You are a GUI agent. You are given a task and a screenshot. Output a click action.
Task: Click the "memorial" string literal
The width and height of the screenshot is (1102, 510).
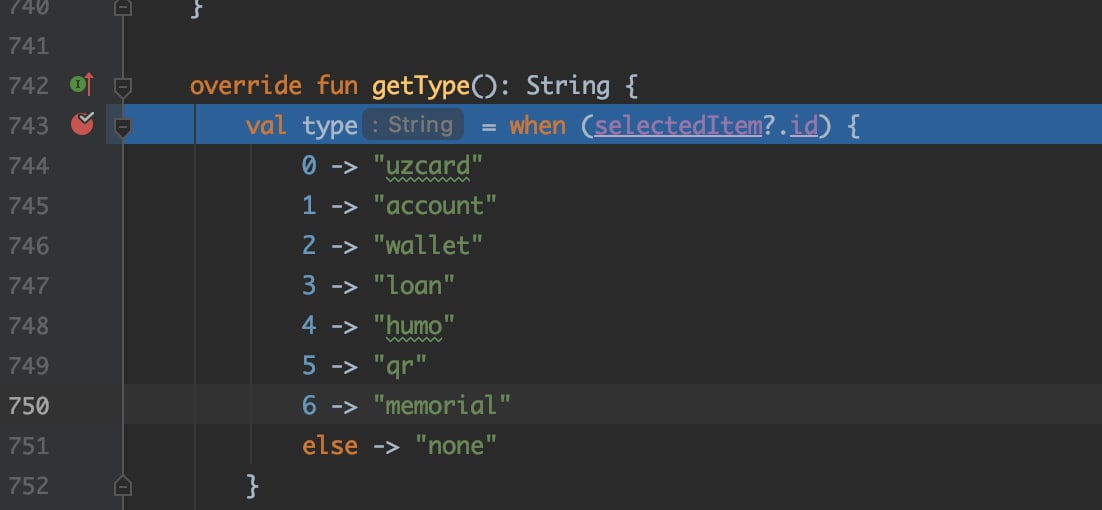[x=442, y=406]
